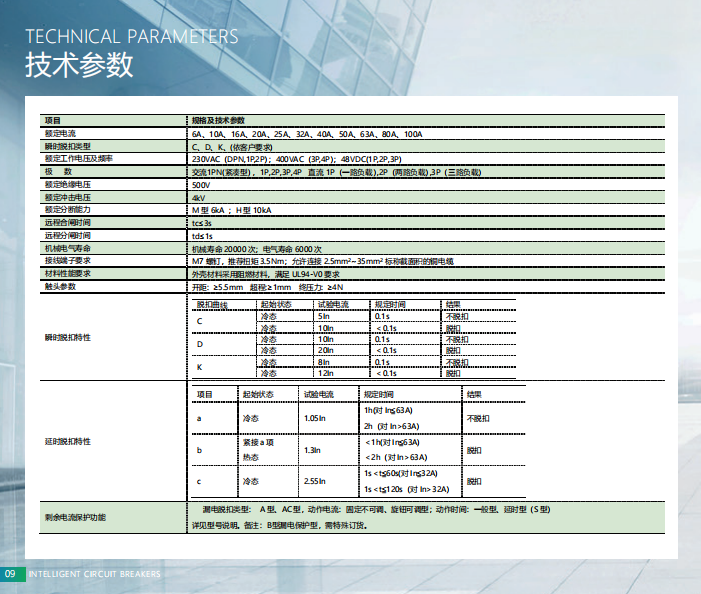Select curve K in trip curve table
This screenshot has height=594, width=701.
pyautogui.click(x=199, y=367)
